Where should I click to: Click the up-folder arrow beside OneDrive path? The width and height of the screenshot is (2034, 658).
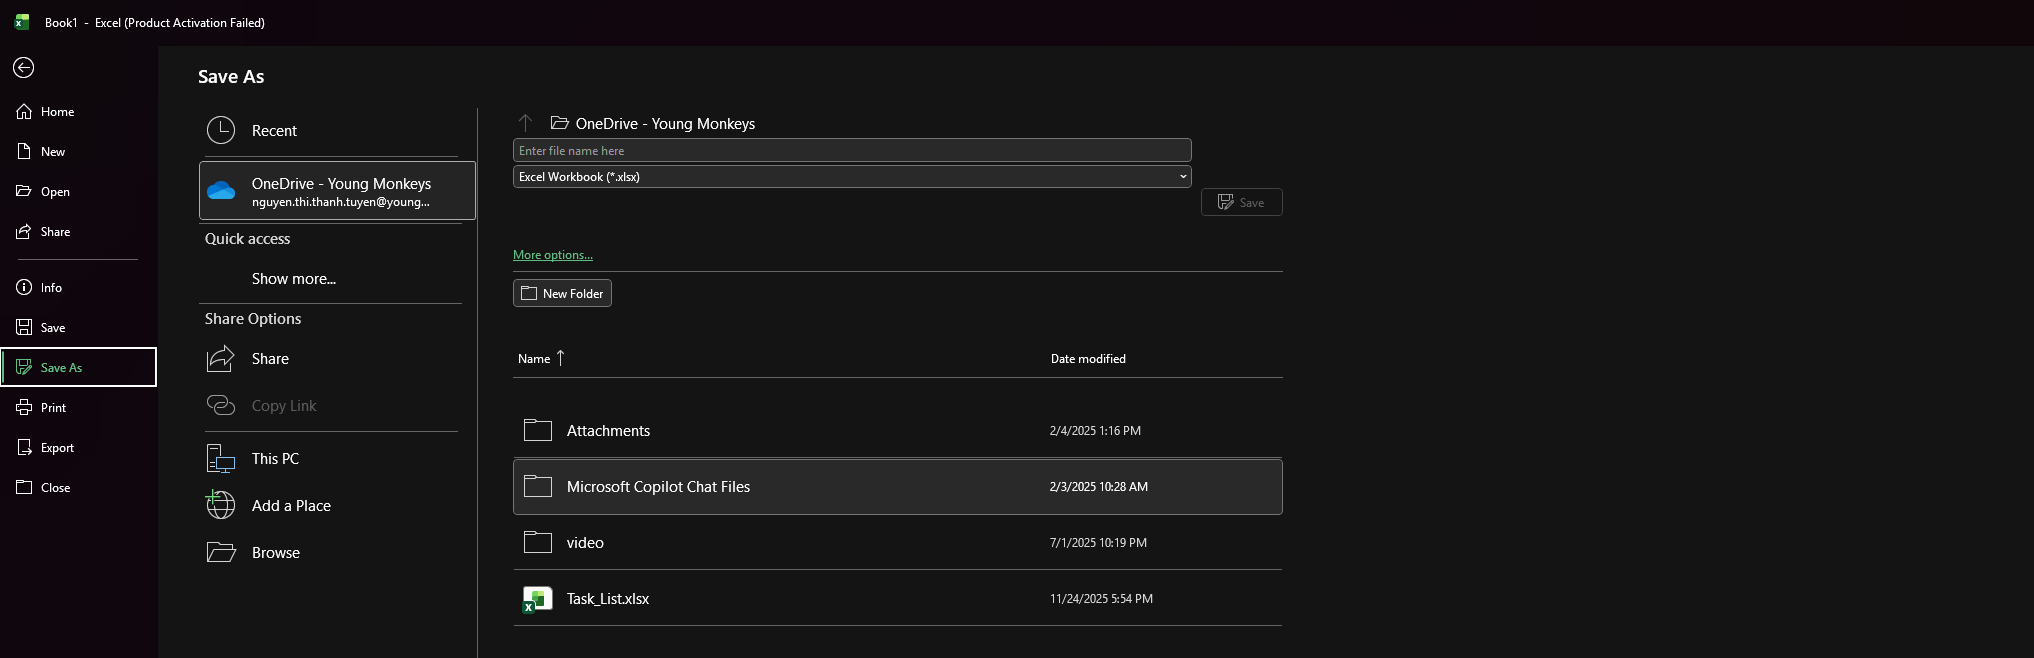525,123
